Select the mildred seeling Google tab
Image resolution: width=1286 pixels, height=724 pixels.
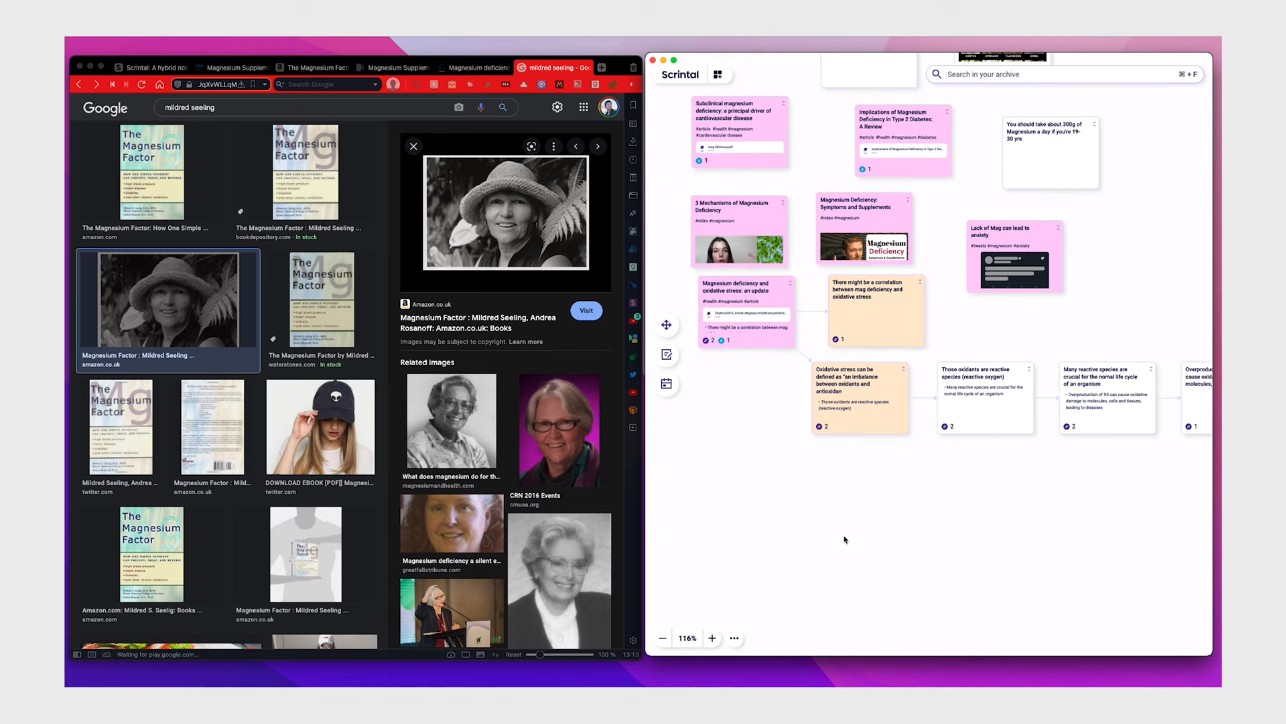[553, 67]
